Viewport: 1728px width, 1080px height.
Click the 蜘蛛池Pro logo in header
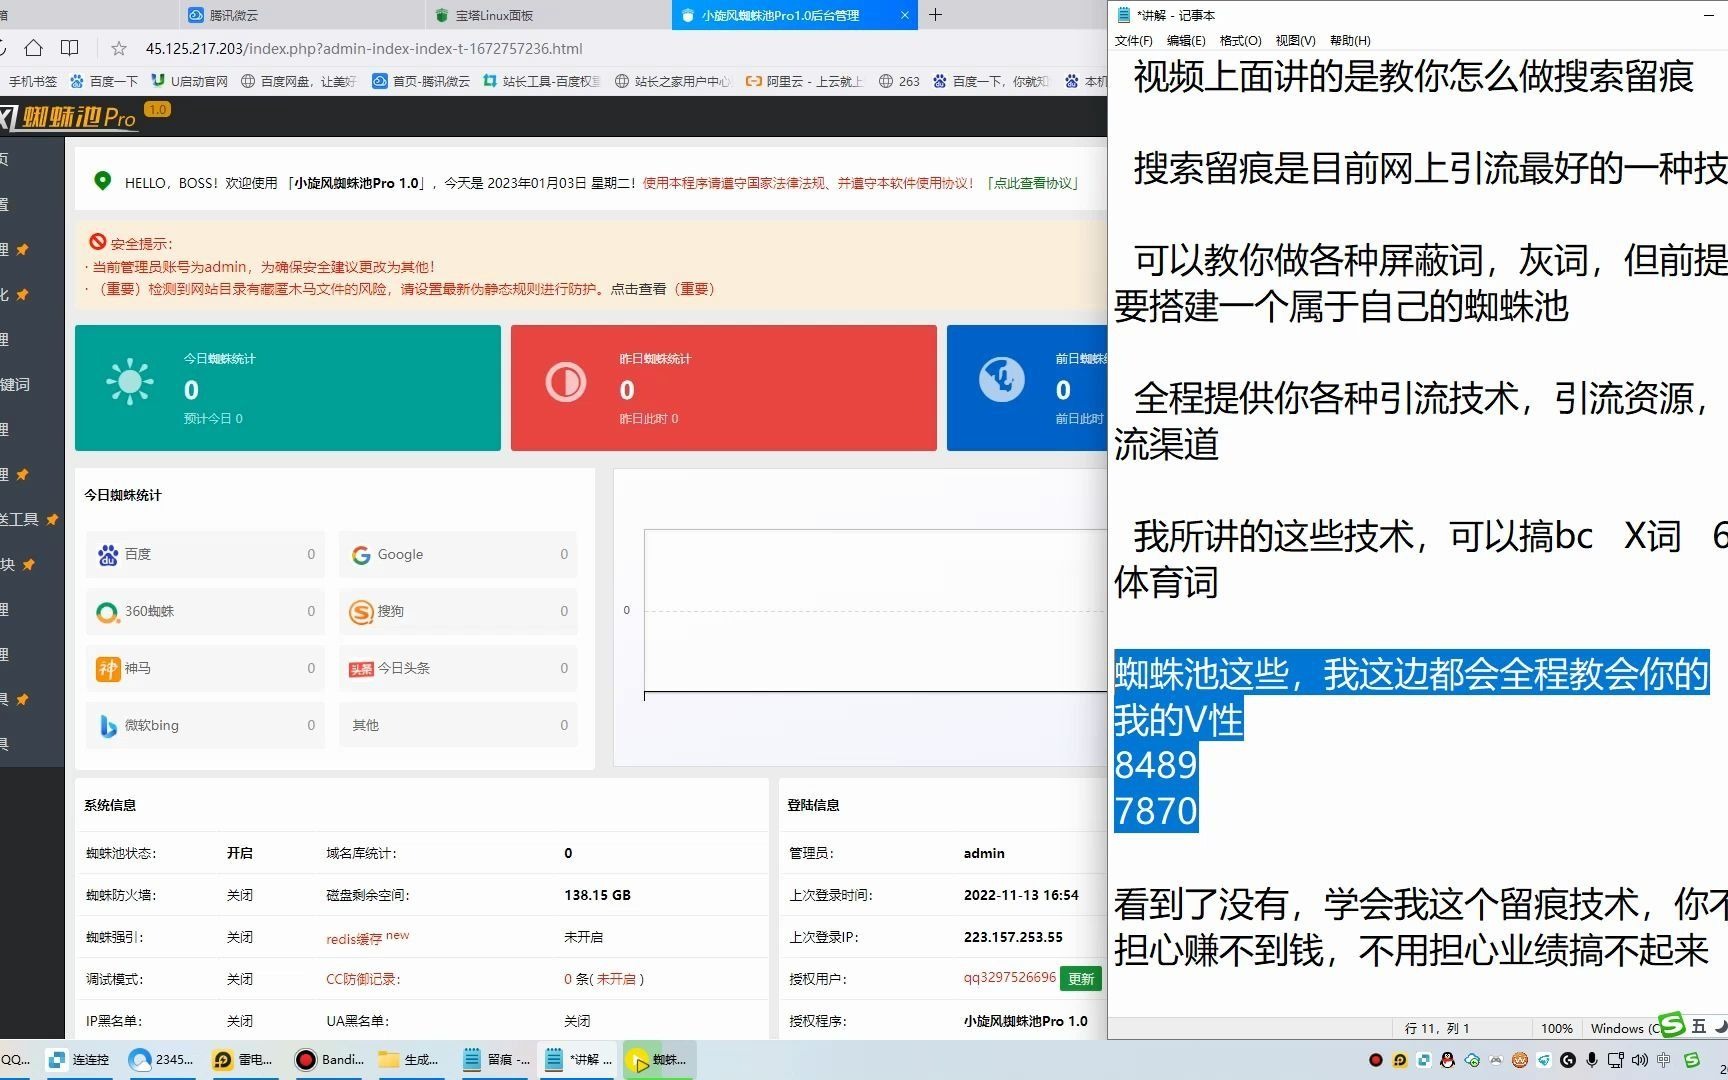tap(70, 117)
